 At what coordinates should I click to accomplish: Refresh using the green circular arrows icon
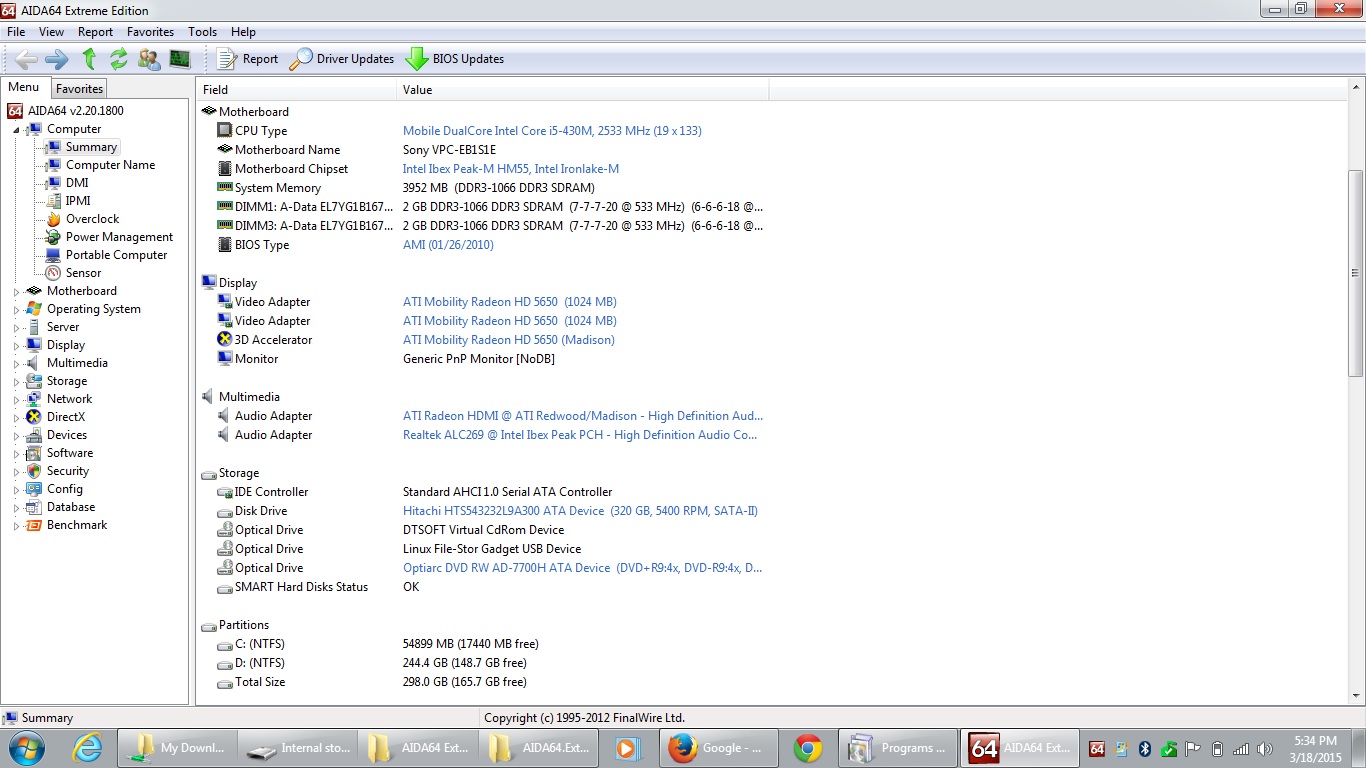pos(119,59)
